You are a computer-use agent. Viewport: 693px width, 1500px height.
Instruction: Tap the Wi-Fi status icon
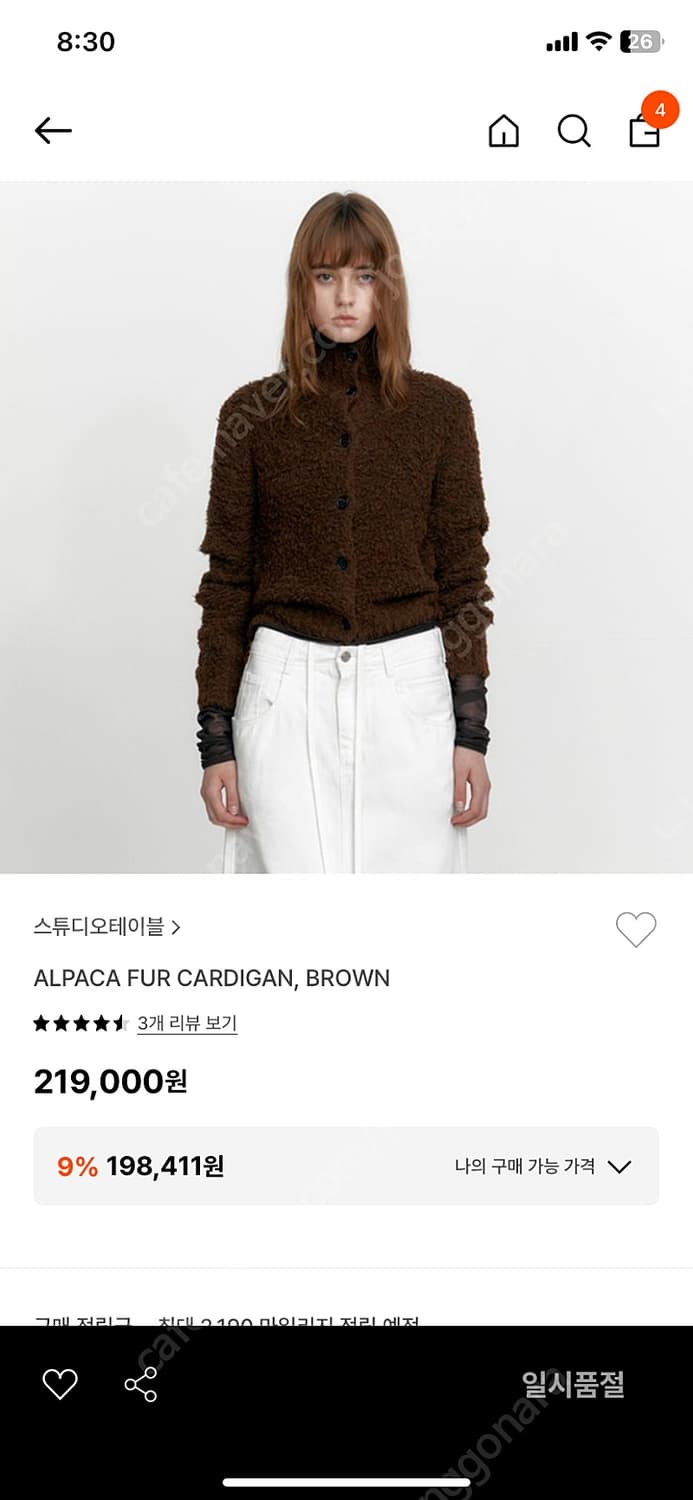pyautogui.click(x=598, y=42)
